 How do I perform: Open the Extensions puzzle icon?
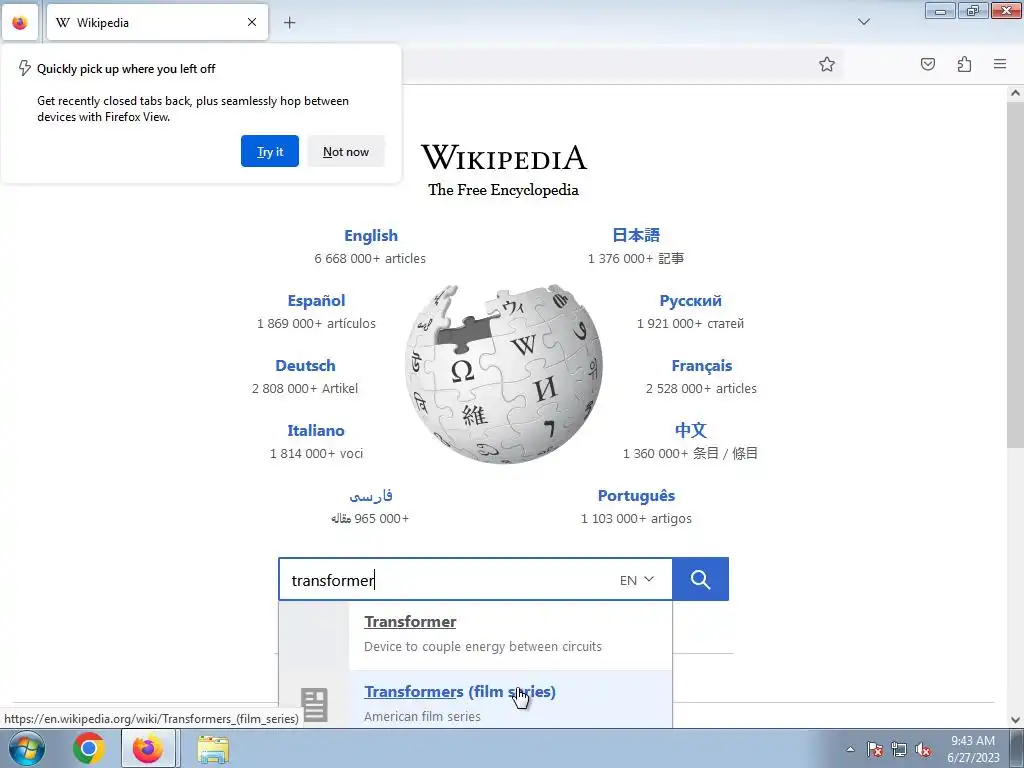pos(964,64)
